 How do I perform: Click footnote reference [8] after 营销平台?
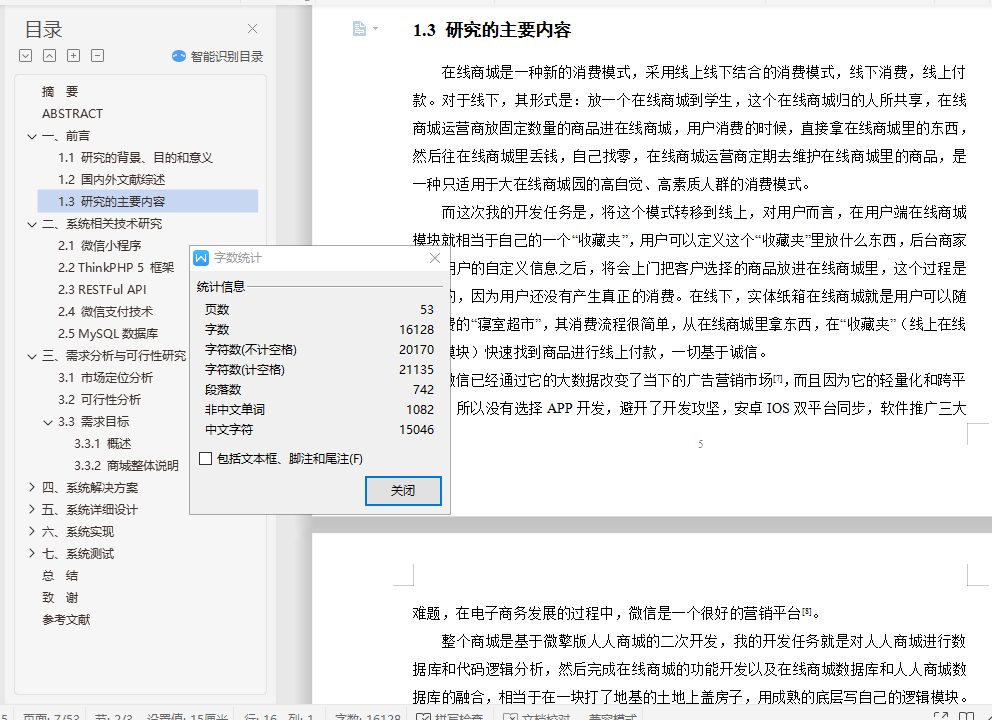tap(807, 611)
